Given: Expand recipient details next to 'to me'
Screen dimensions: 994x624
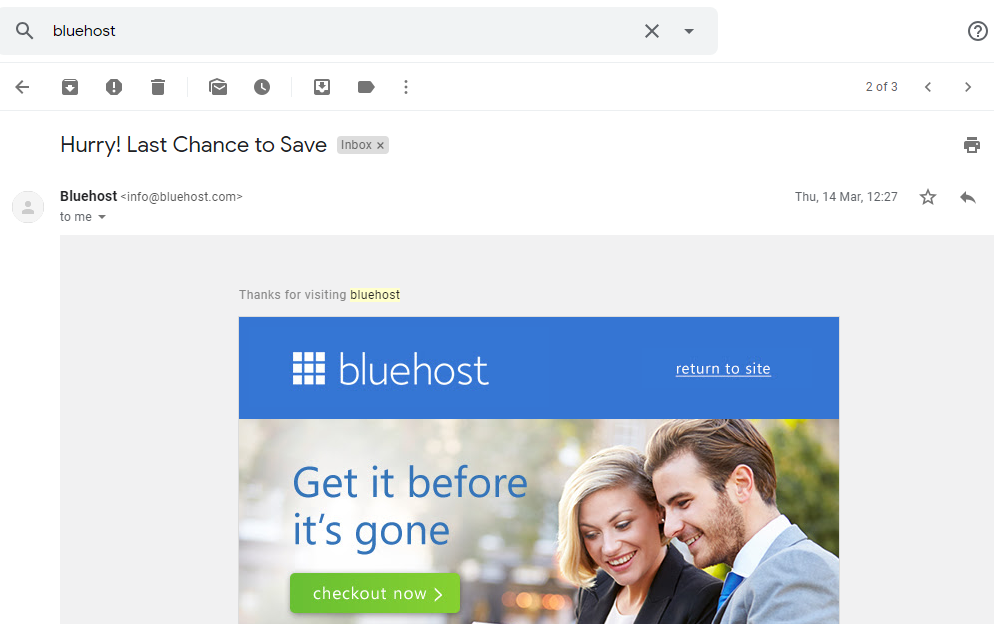Looking at the screenshot, I should click(102, 217).
